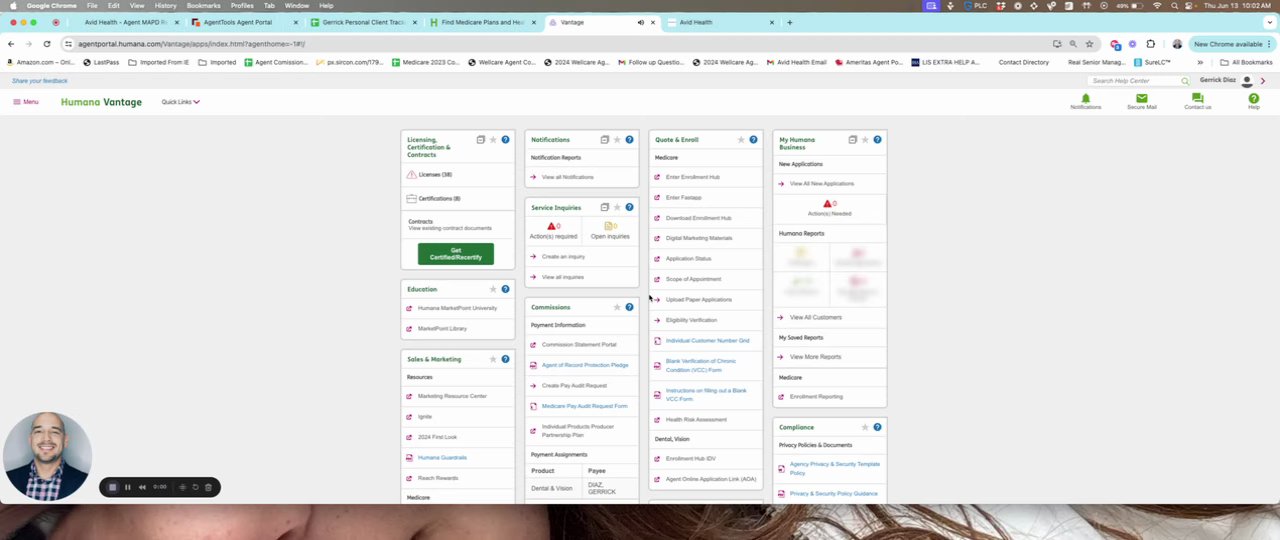
Task: Open the Secure Mail envelope icon
Action: pos(1141,98)
